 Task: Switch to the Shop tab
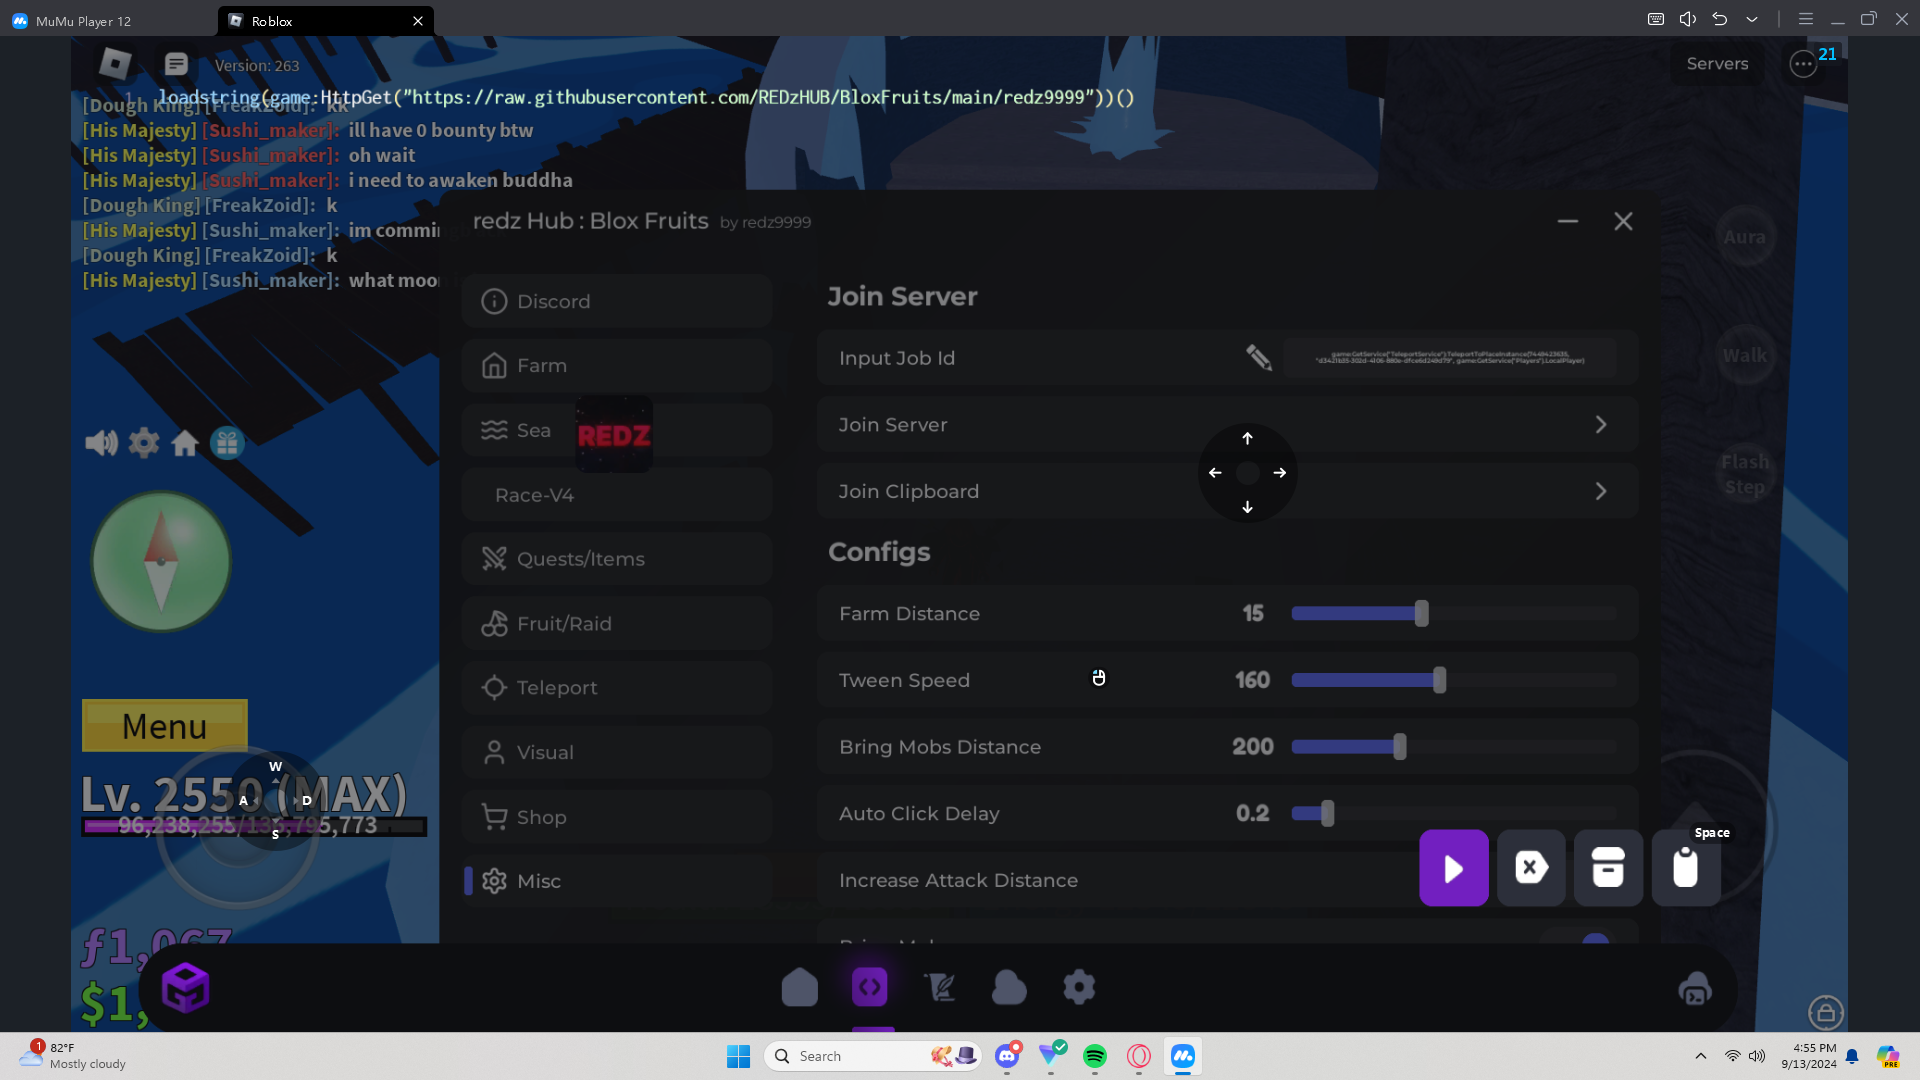point(617,817)
